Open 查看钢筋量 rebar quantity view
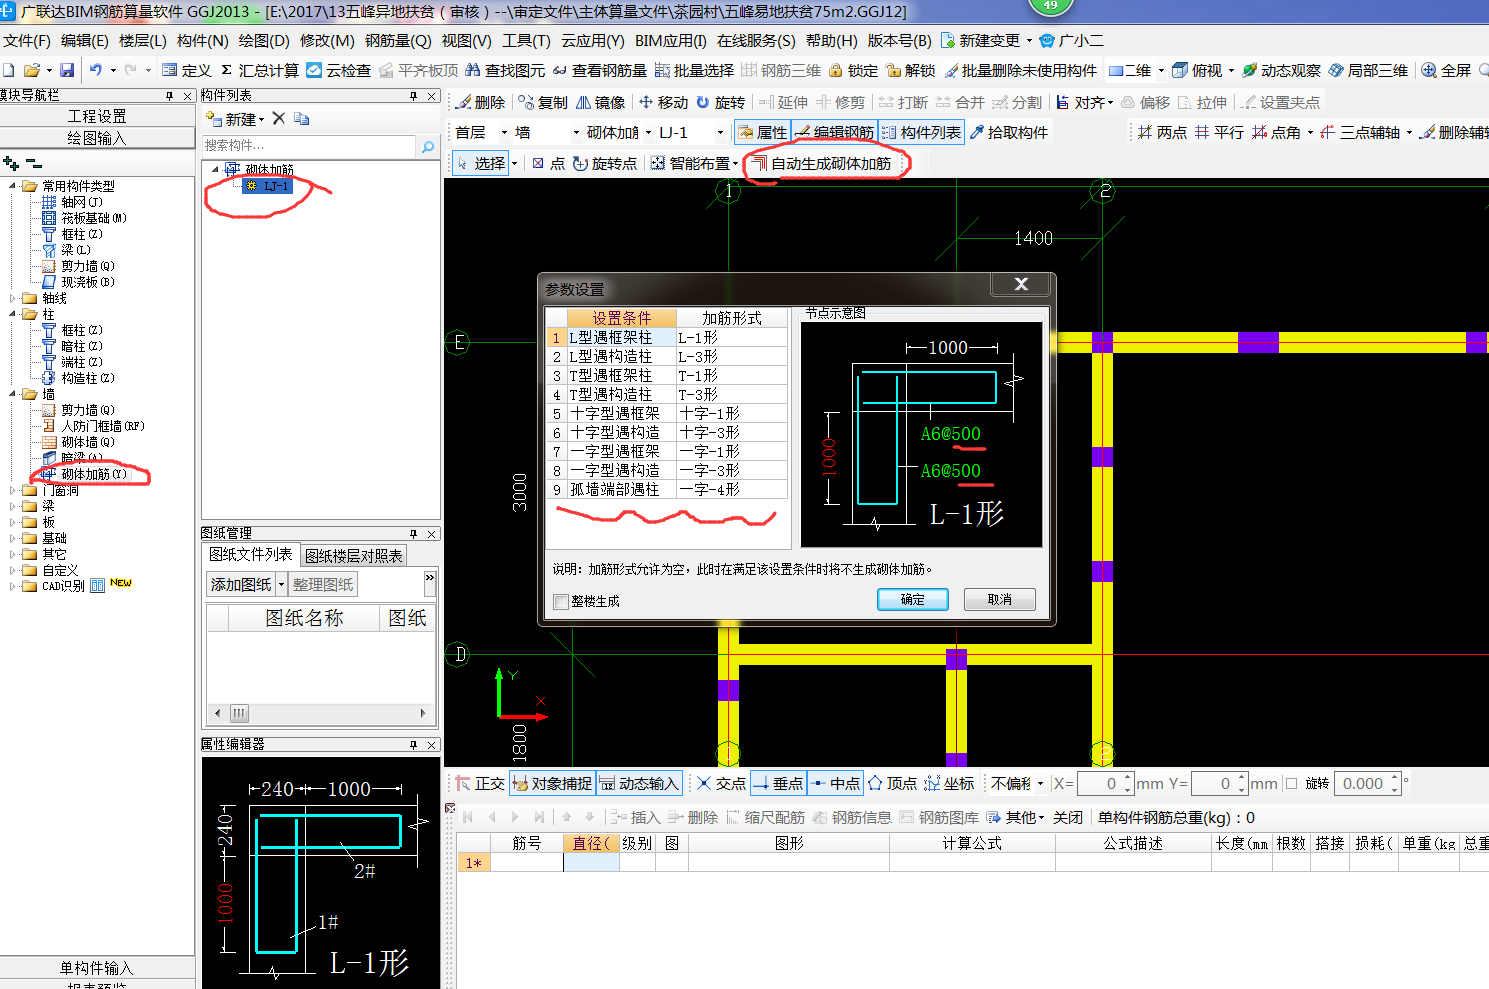This screenshot has height=989, width=1489. point(600,70)
